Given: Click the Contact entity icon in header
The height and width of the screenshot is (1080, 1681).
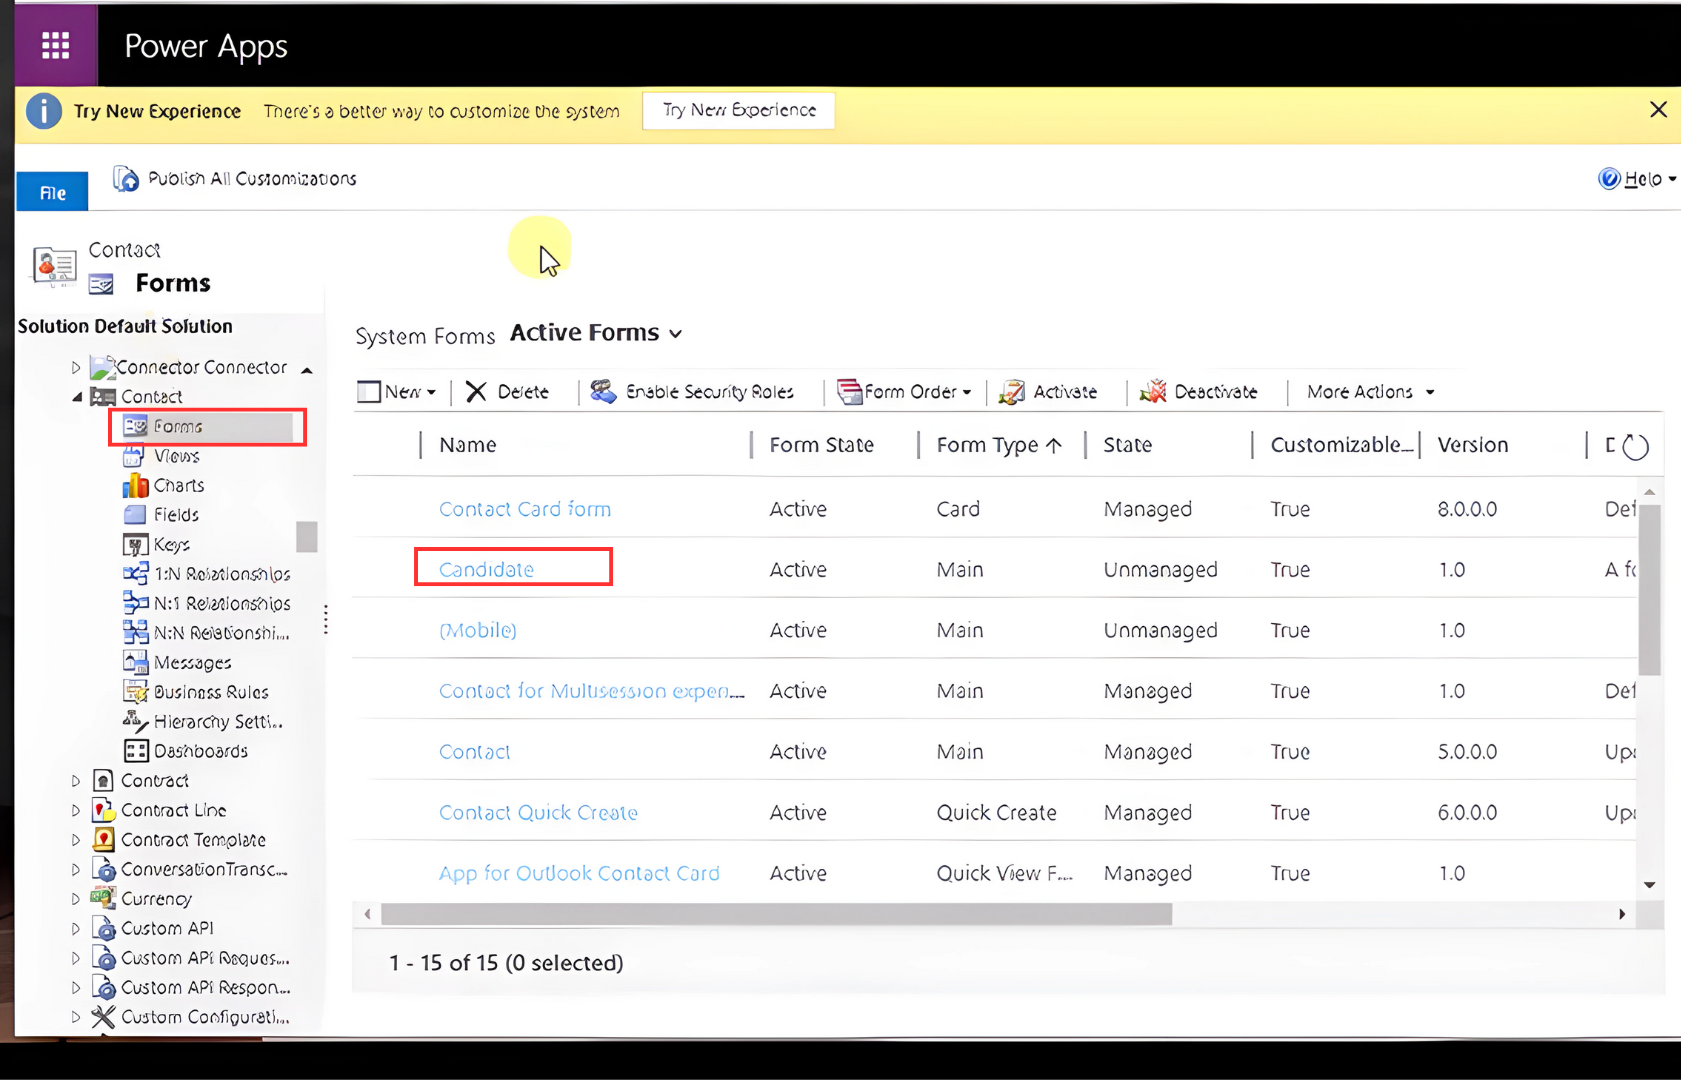Looking at the screenshot, I should pyautogui.click(x=54, y=266).
